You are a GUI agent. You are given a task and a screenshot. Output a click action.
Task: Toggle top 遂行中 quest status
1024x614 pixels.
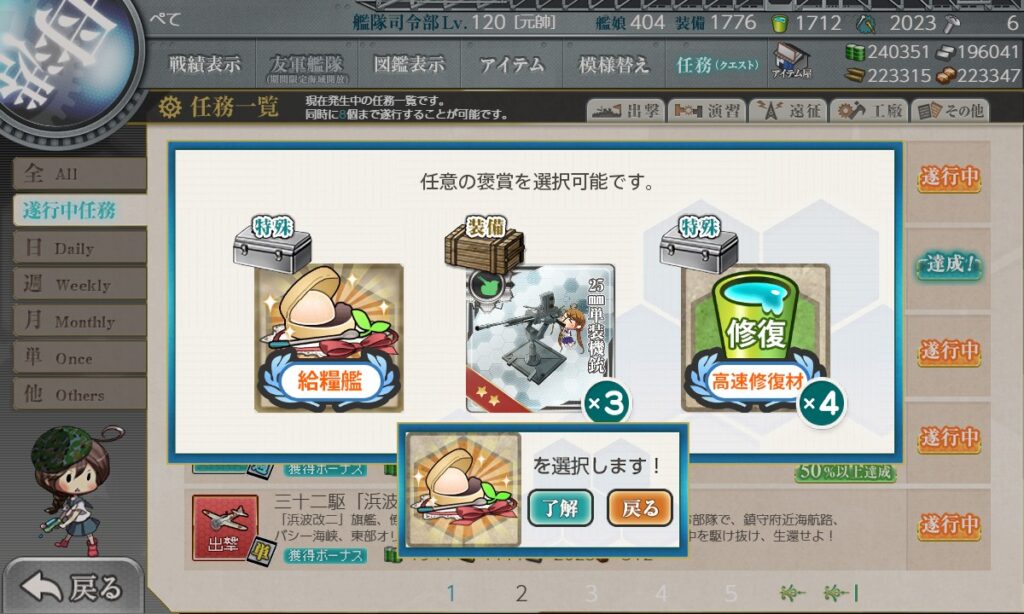[x=949, y=177]
